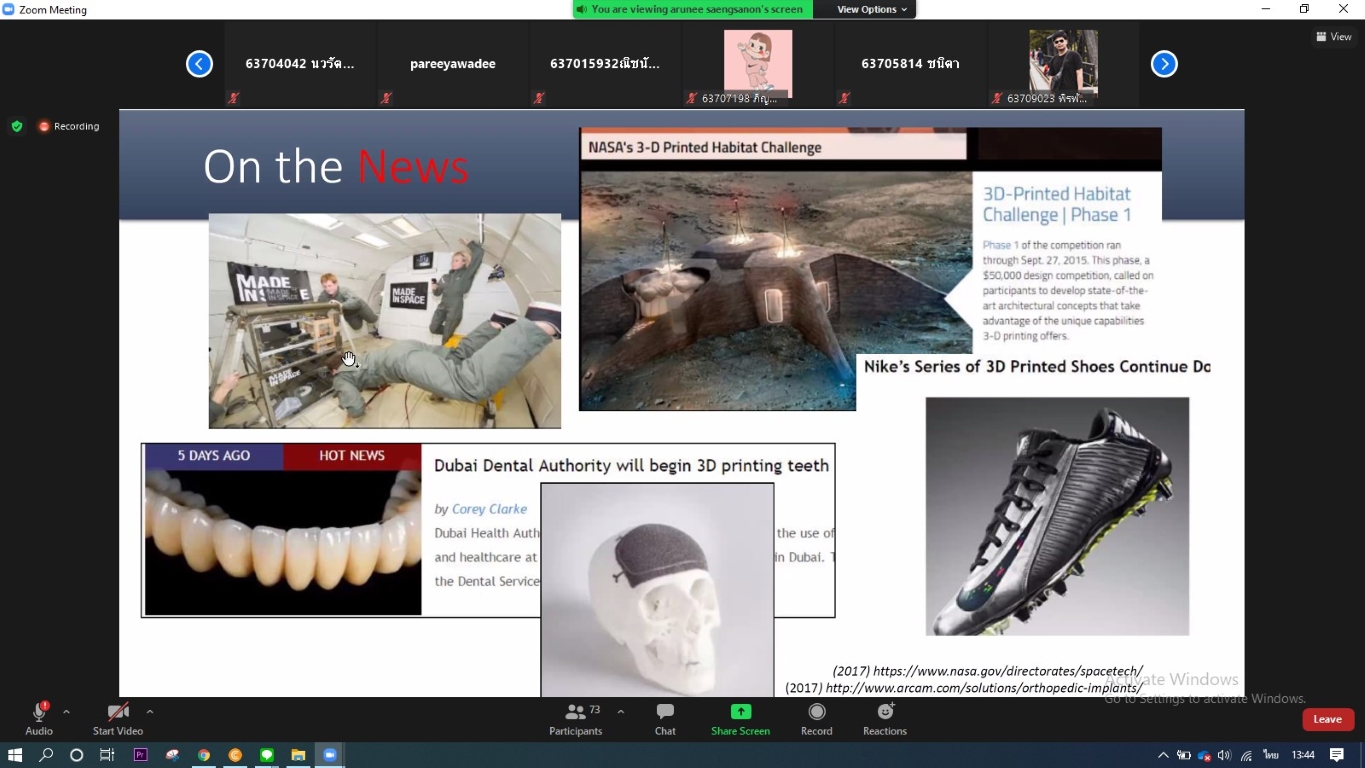Select participant tile 63705814

coord(910,64)
